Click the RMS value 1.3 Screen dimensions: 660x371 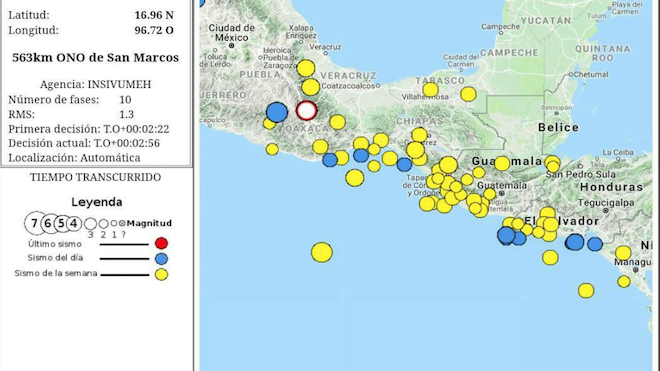[126, 115]
